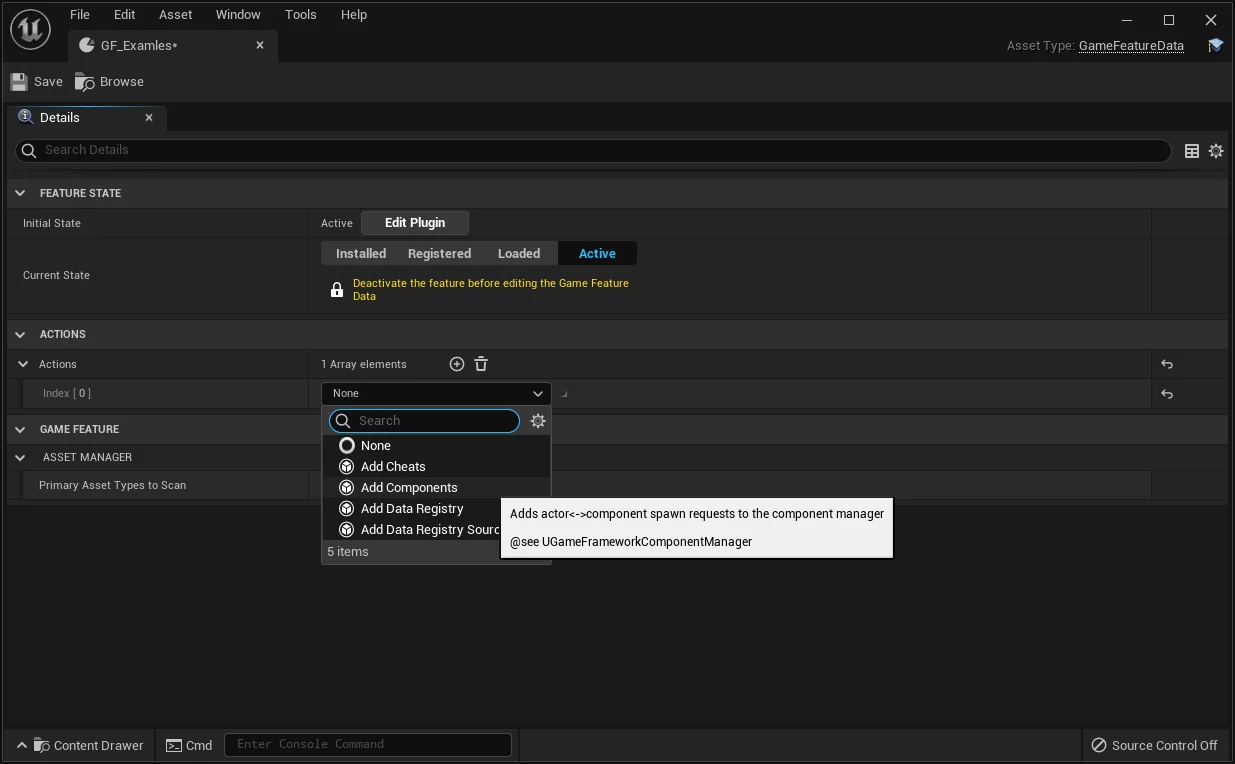Open the Tools menu
1235x764 pixels.
click(x=300, y=15)
